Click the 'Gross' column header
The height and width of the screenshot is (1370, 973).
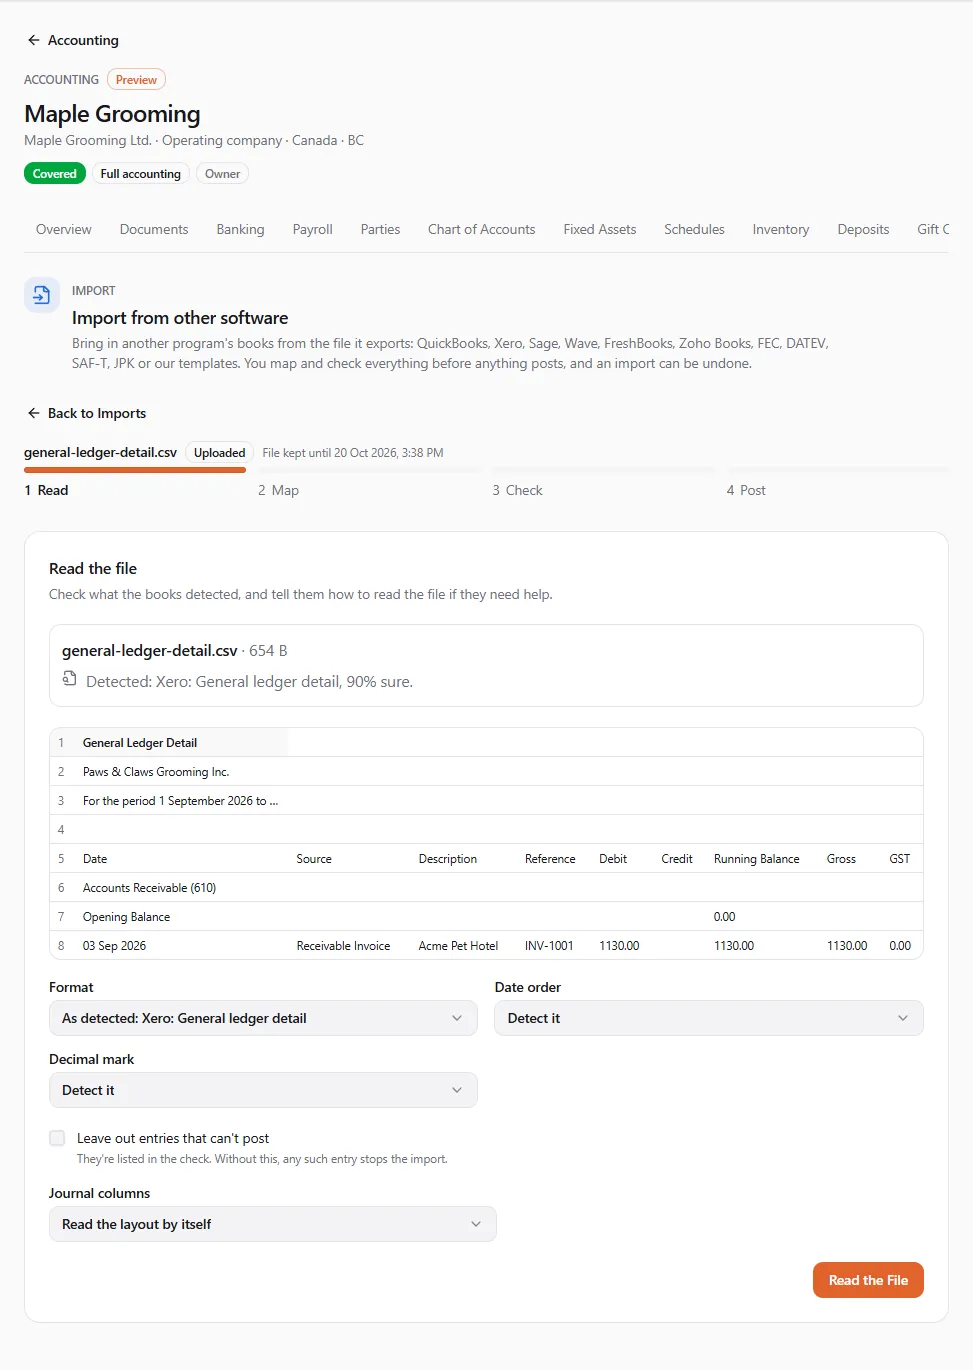point(841,858)
